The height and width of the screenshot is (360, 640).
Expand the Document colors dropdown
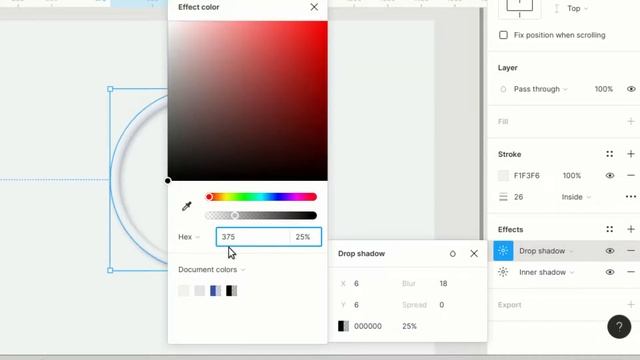[x=211, y=270]
